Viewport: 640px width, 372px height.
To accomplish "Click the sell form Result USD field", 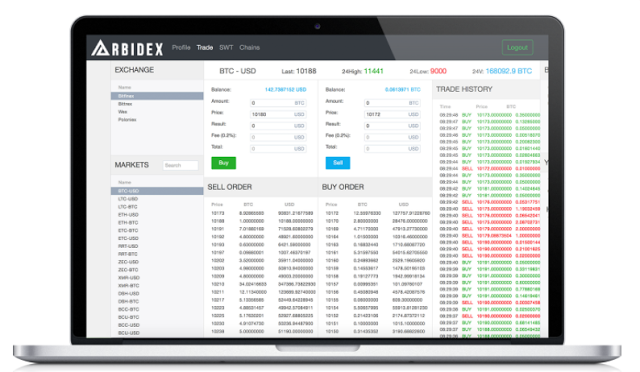I will tap(392, 126).
